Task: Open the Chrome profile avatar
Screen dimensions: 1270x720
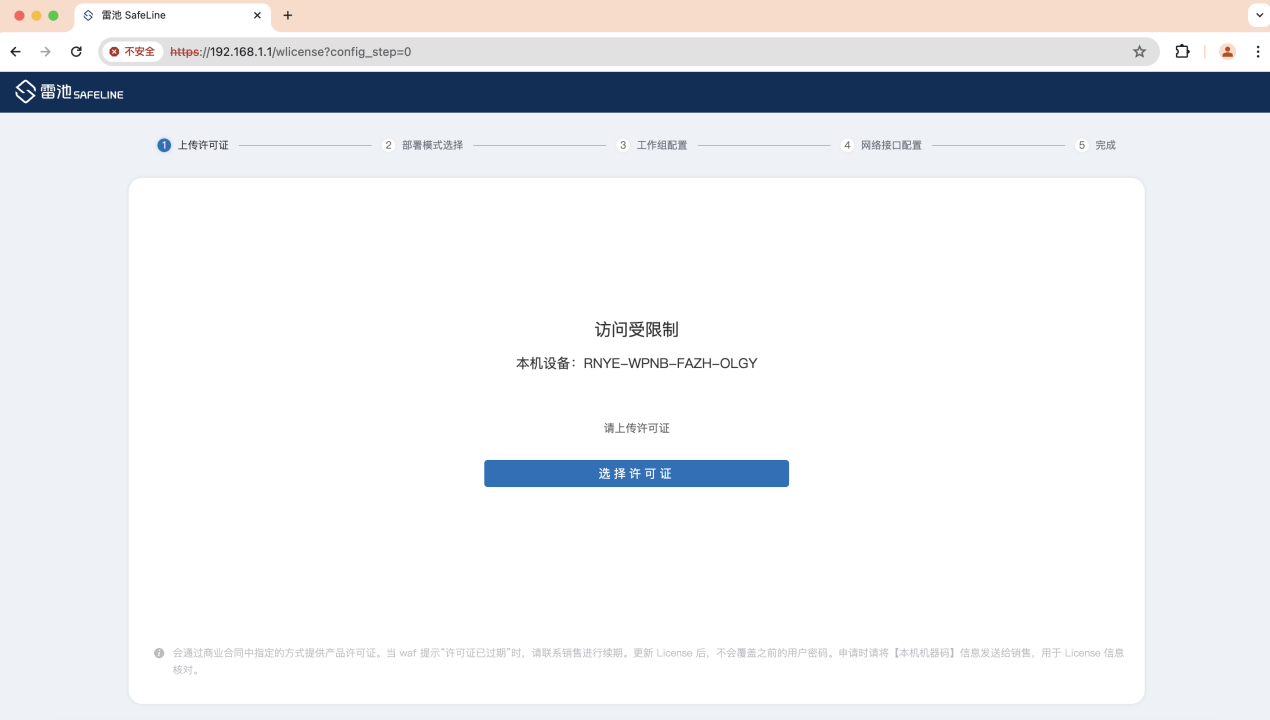Action: coord(1227,52)
